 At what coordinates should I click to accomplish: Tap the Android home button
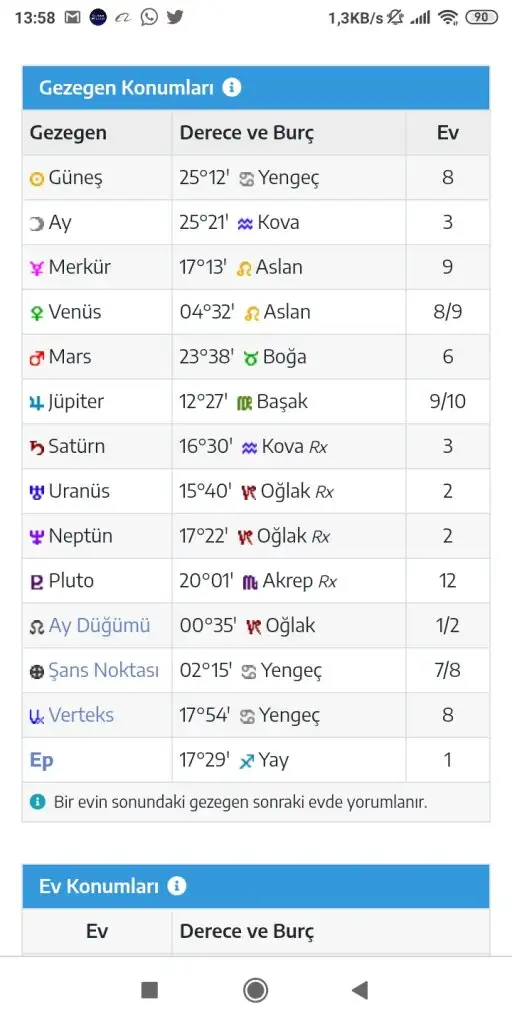(x=255, y=990)
